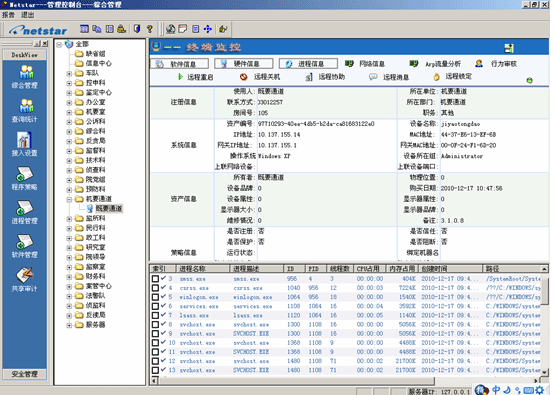Expand the 技术科 folder node
This screenshot has width=554, height=395.
click(x=69, y=161)
